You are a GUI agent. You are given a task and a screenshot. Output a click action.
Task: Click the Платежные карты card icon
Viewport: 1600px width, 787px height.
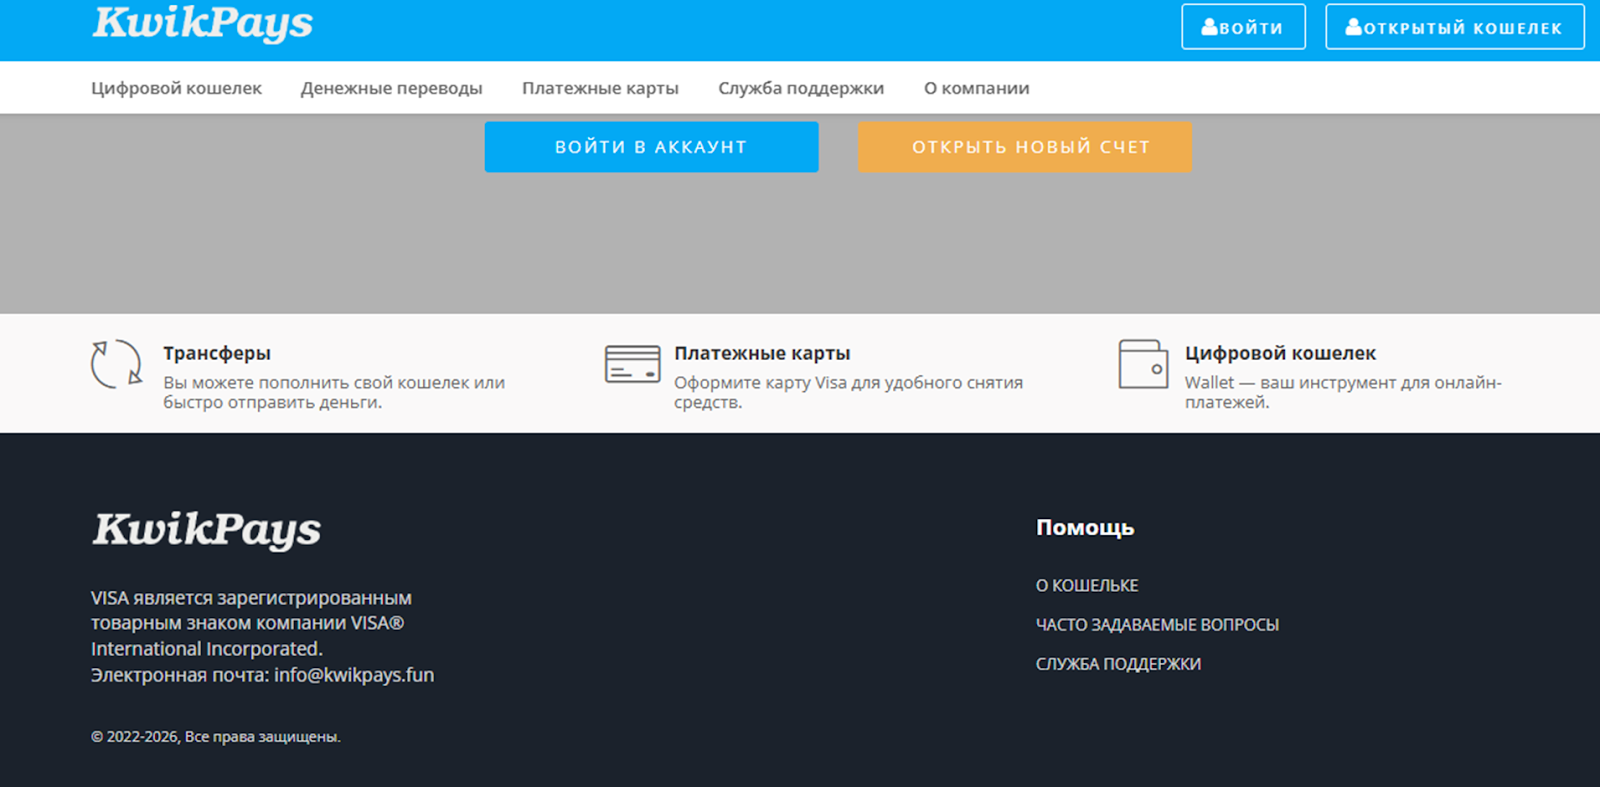point(633,364)
